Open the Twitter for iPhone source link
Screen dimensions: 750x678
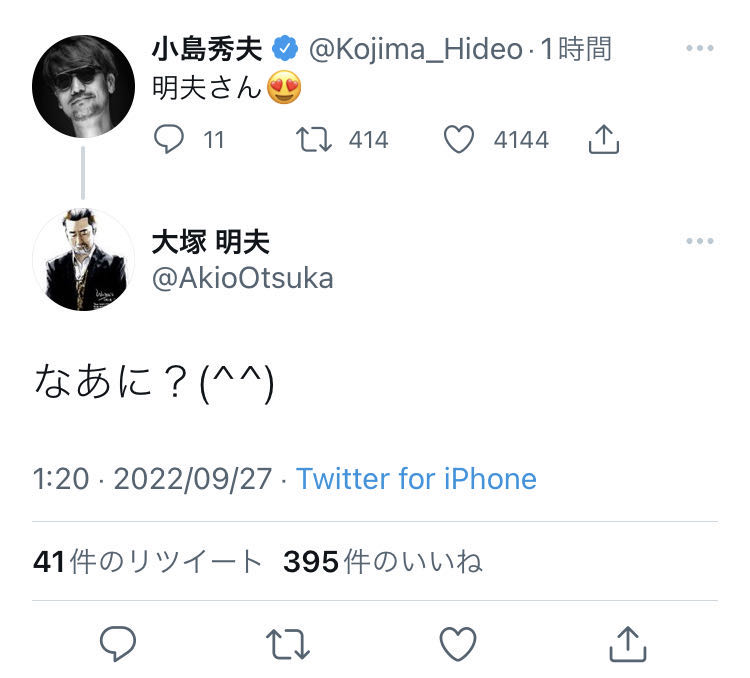[416, 479]
